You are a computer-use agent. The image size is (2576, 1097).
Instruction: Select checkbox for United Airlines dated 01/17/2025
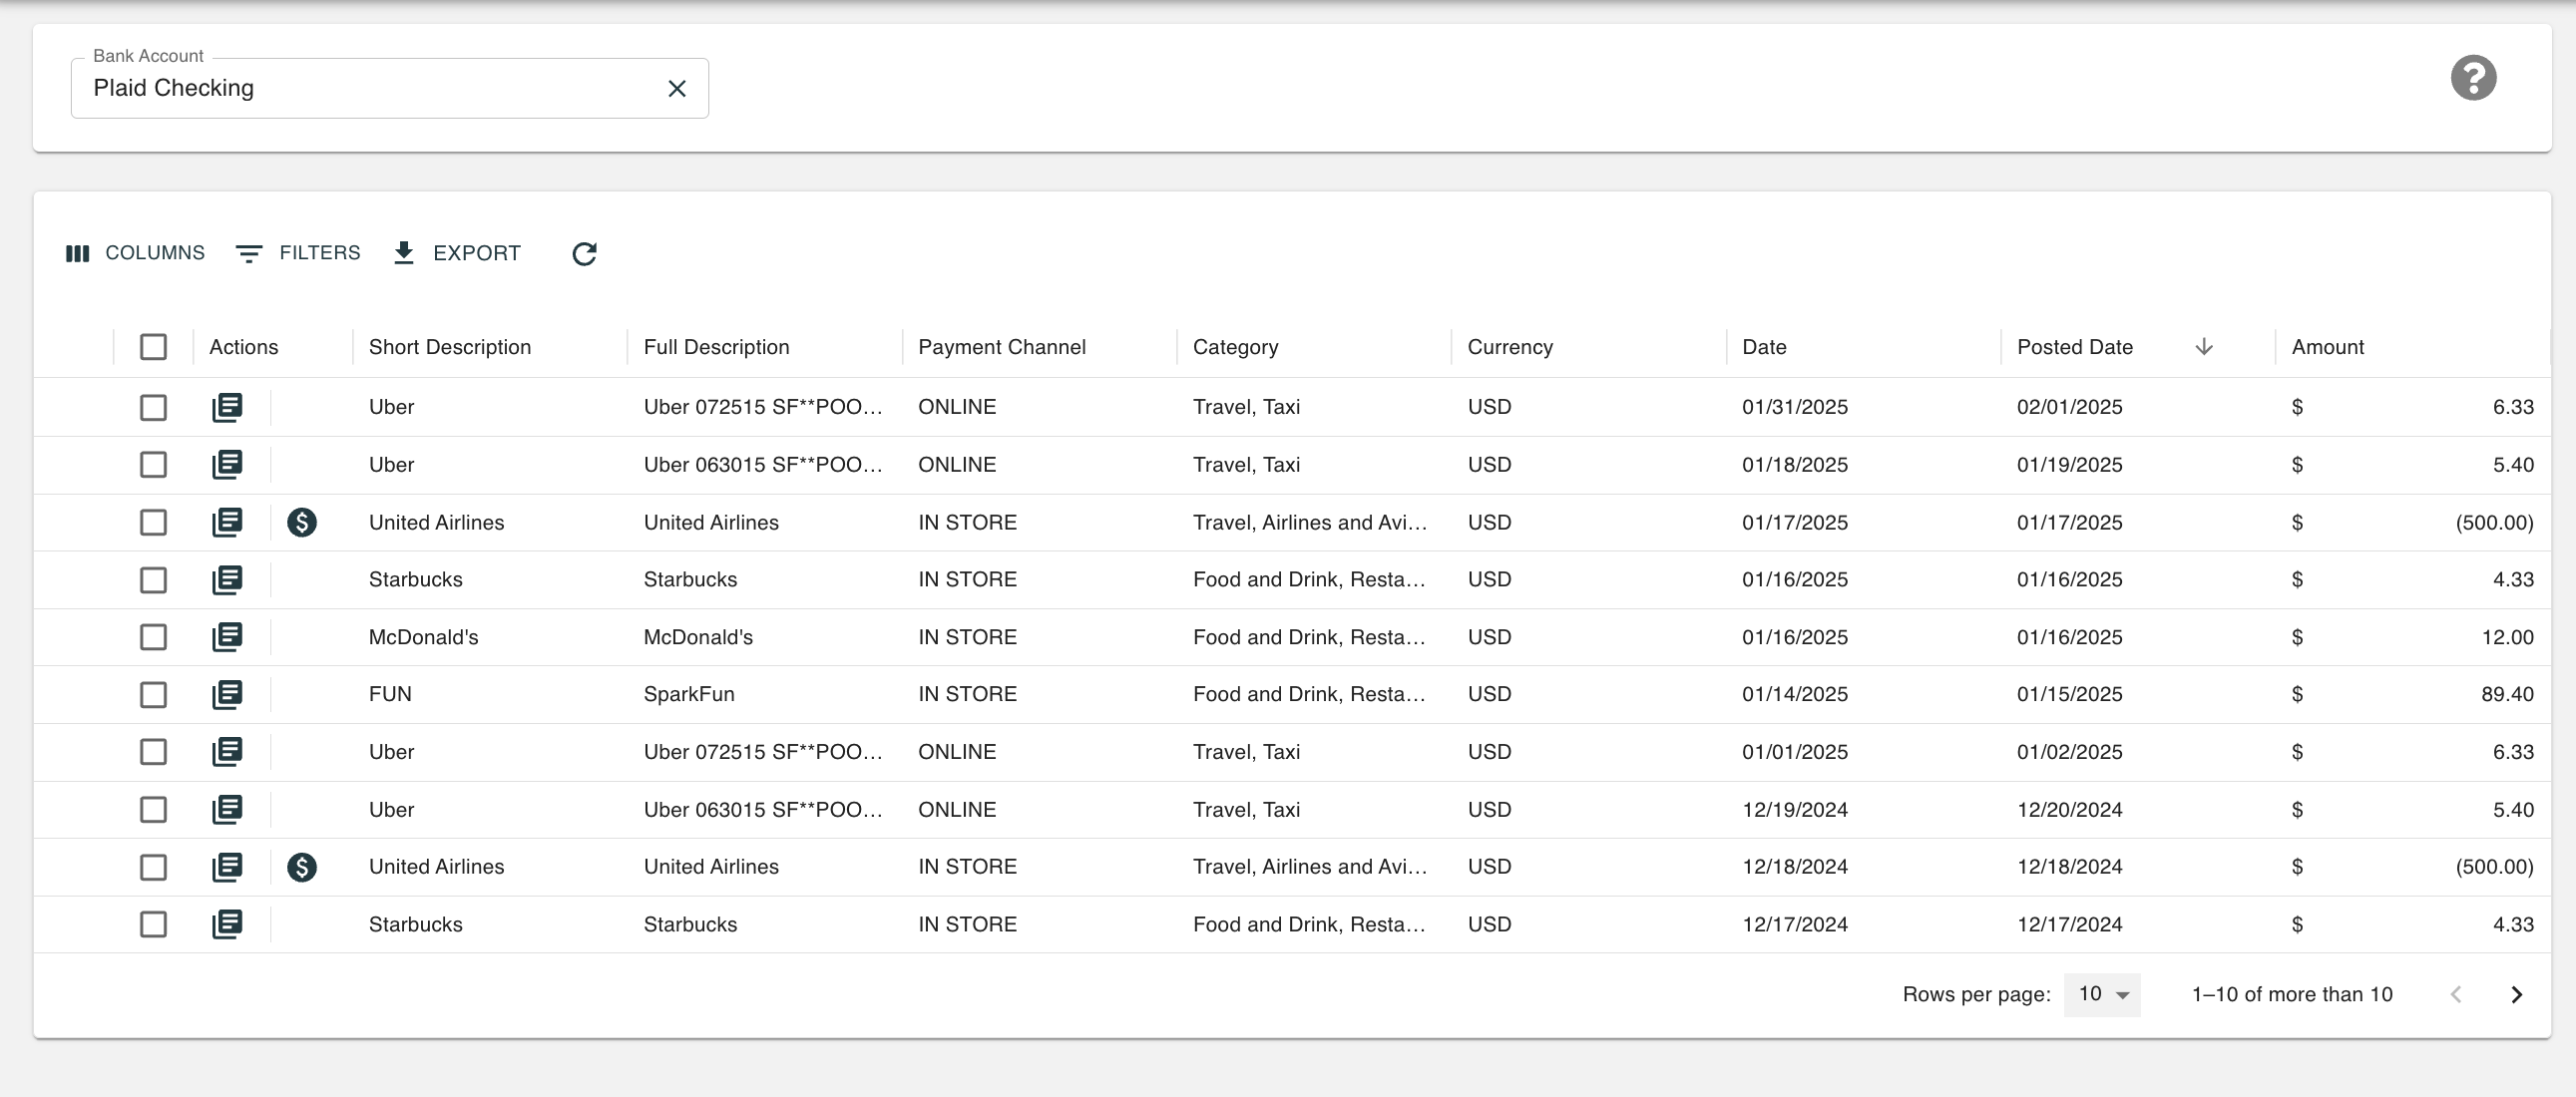click(x=153, y=522)
